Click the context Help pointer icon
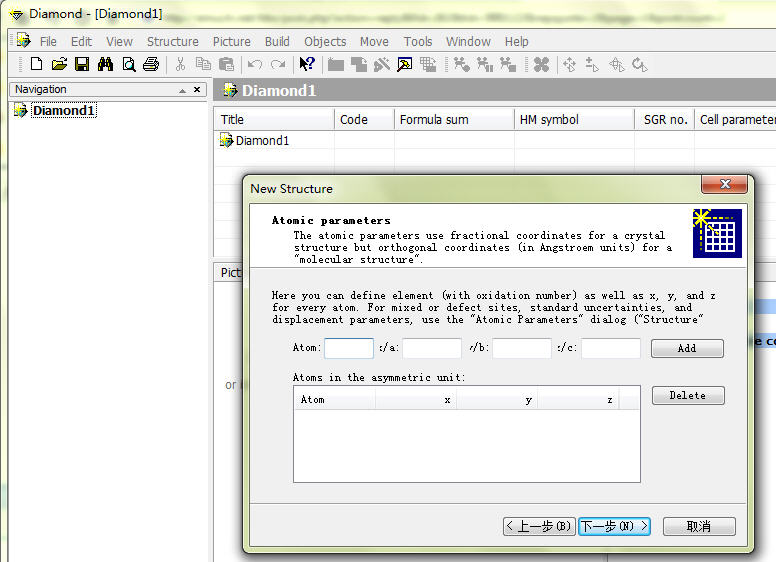The image size is (776, 562). point(307,64)
